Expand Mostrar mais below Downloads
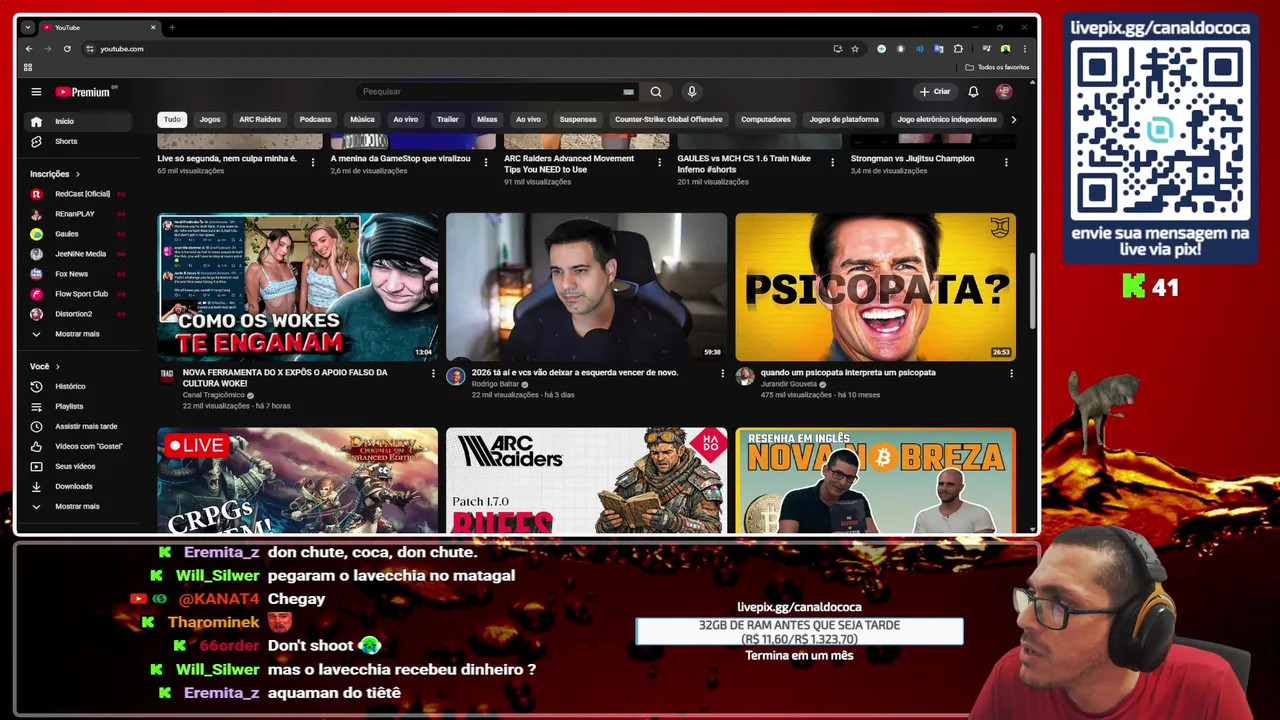Image resolution: width=1280 pixels, height=720 pixels. coord(78,506)
